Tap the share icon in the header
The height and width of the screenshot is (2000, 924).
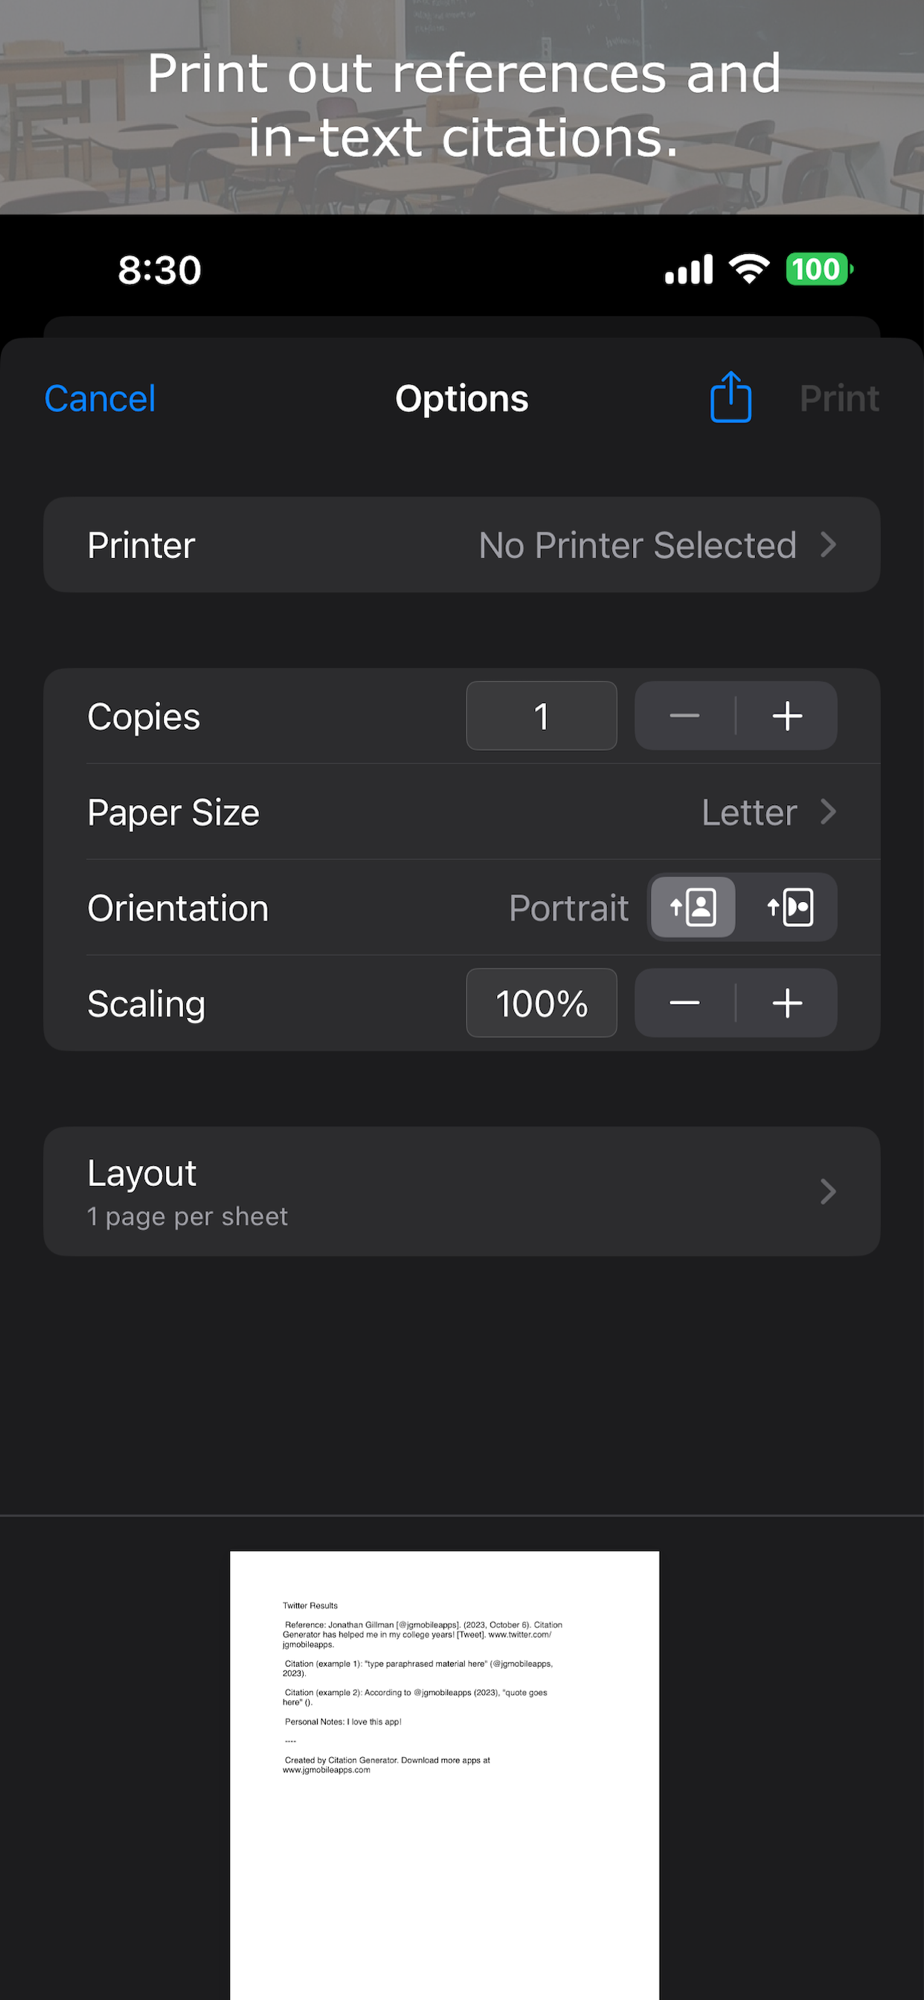click(x=730, y=398)
